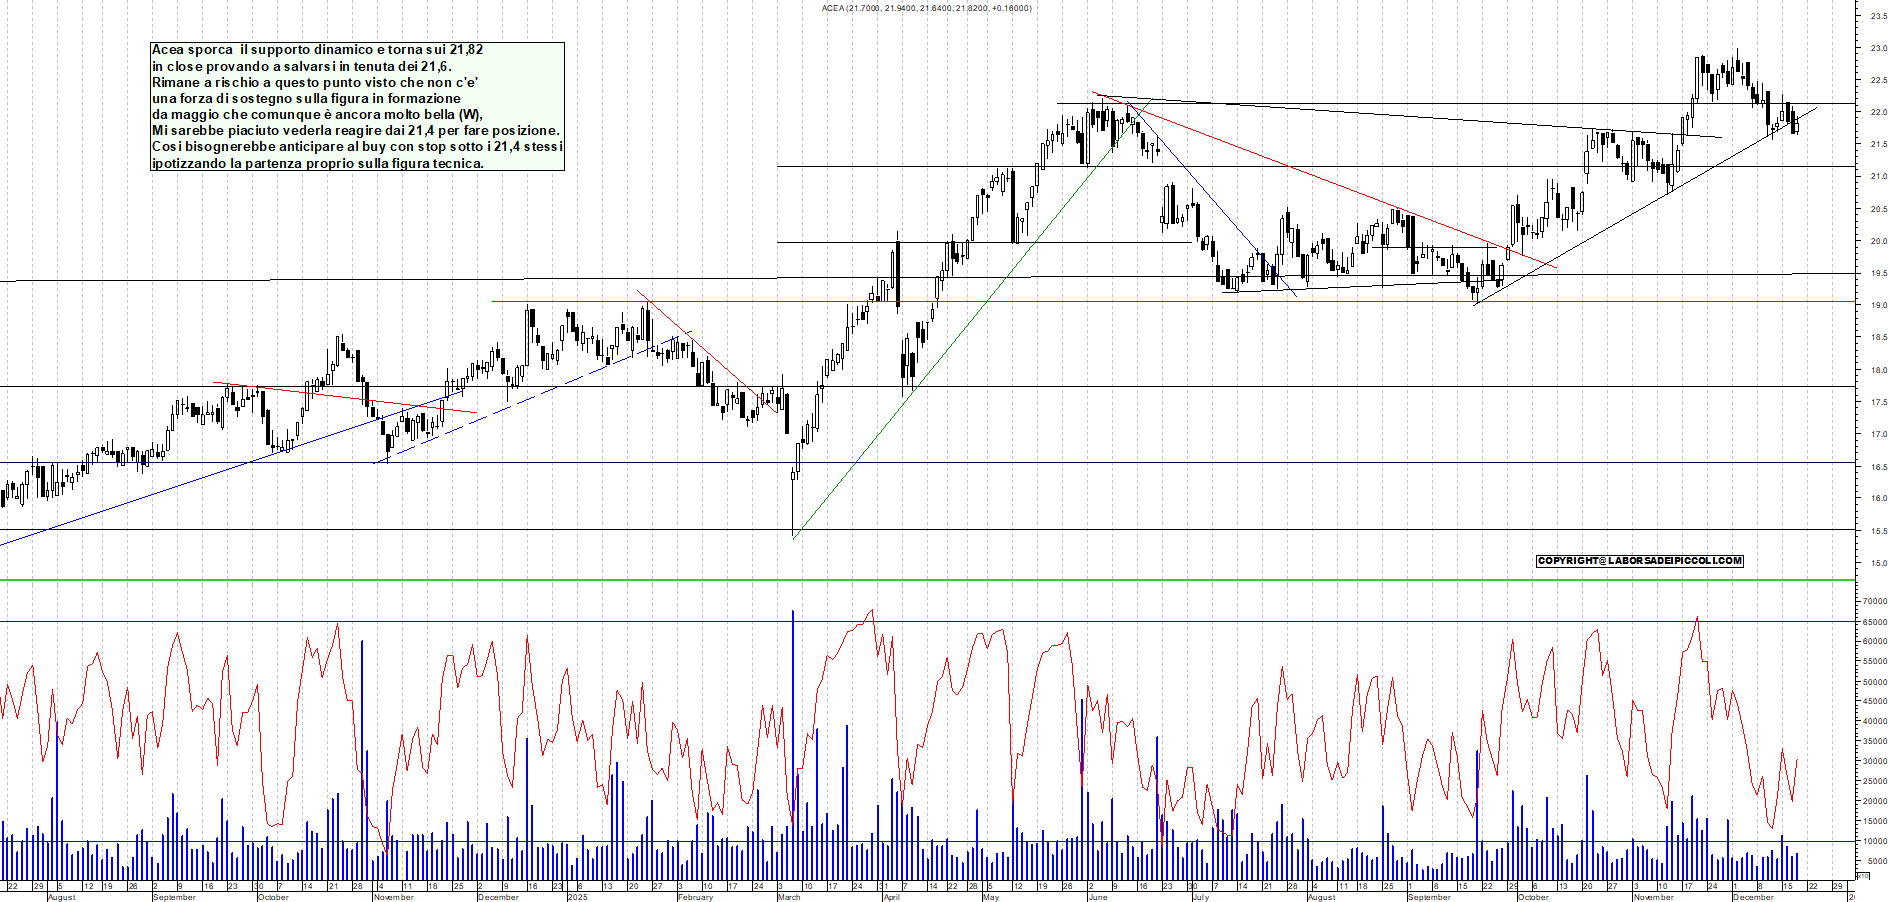
Task: Select the 2025 year label on time axis
Action: point(577,897)
